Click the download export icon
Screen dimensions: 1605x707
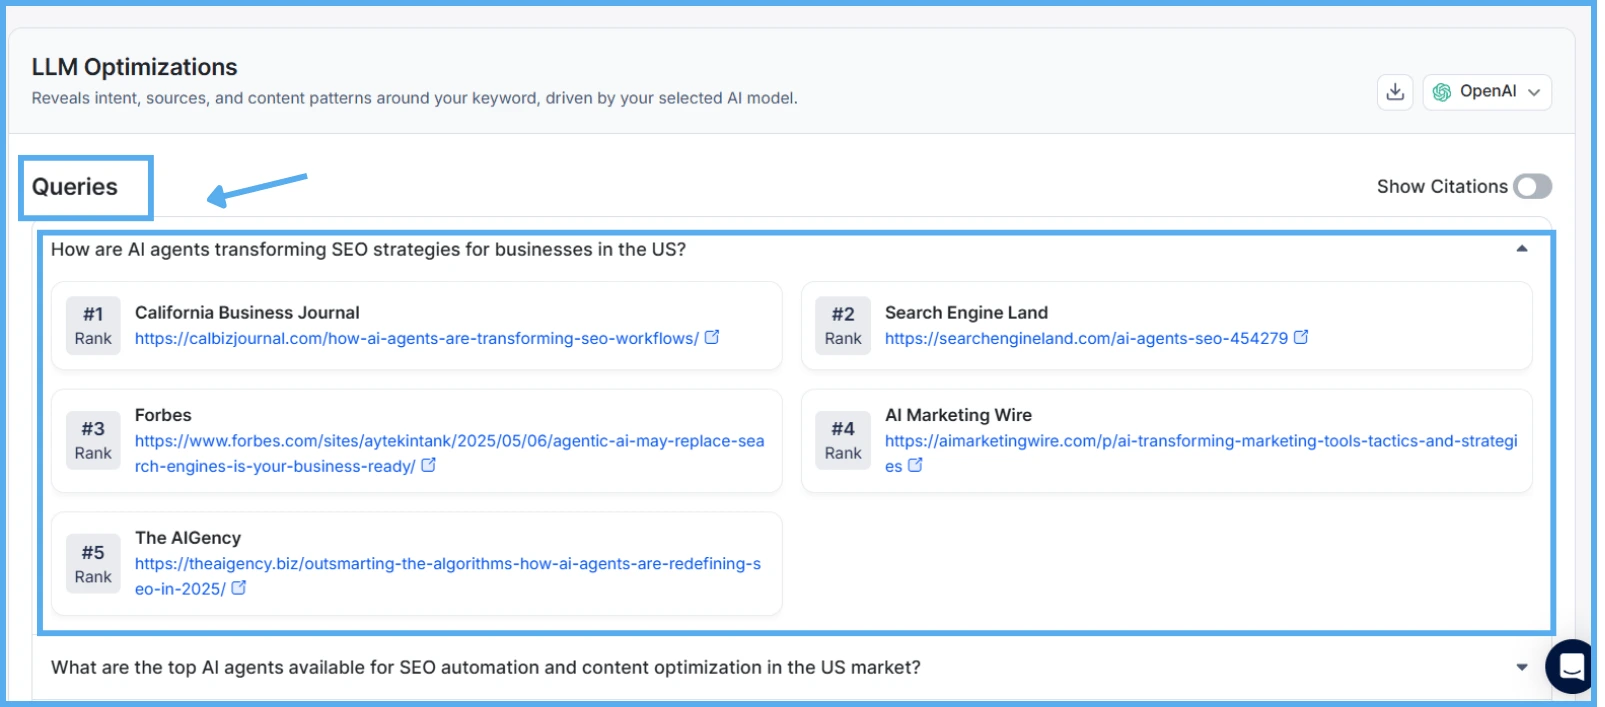(1395, 92)
